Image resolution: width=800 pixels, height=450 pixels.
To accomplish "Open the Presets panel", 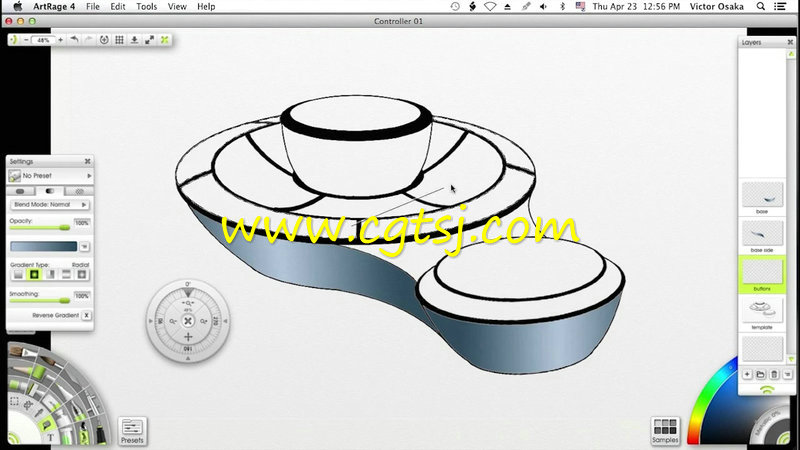I will [132, 431].
